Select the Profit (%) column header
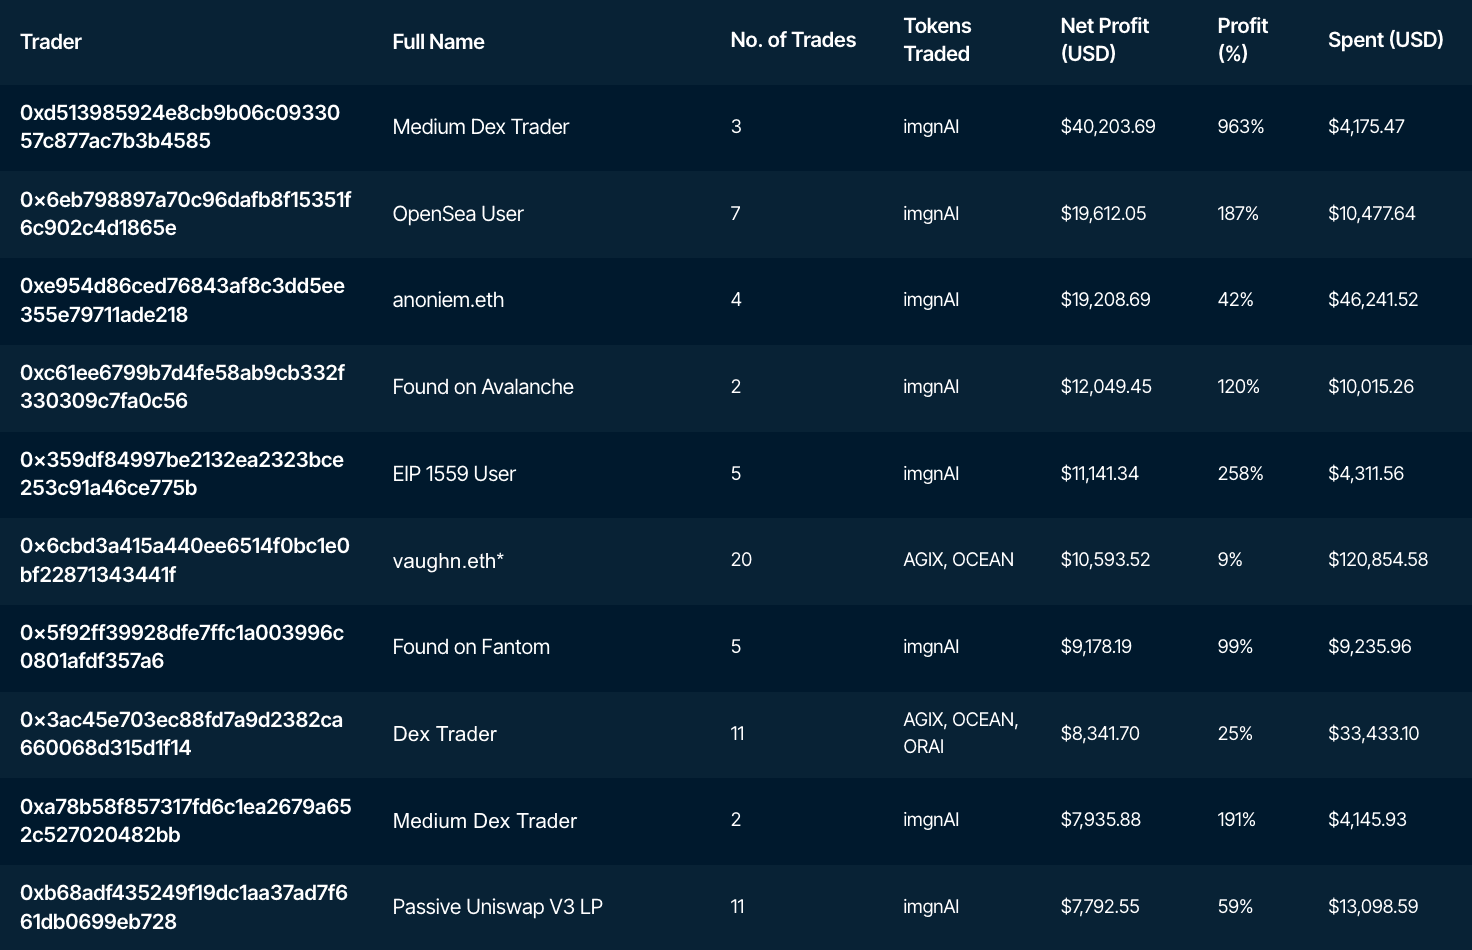This screenshot has width=1472, height=950. (1242, 40)
